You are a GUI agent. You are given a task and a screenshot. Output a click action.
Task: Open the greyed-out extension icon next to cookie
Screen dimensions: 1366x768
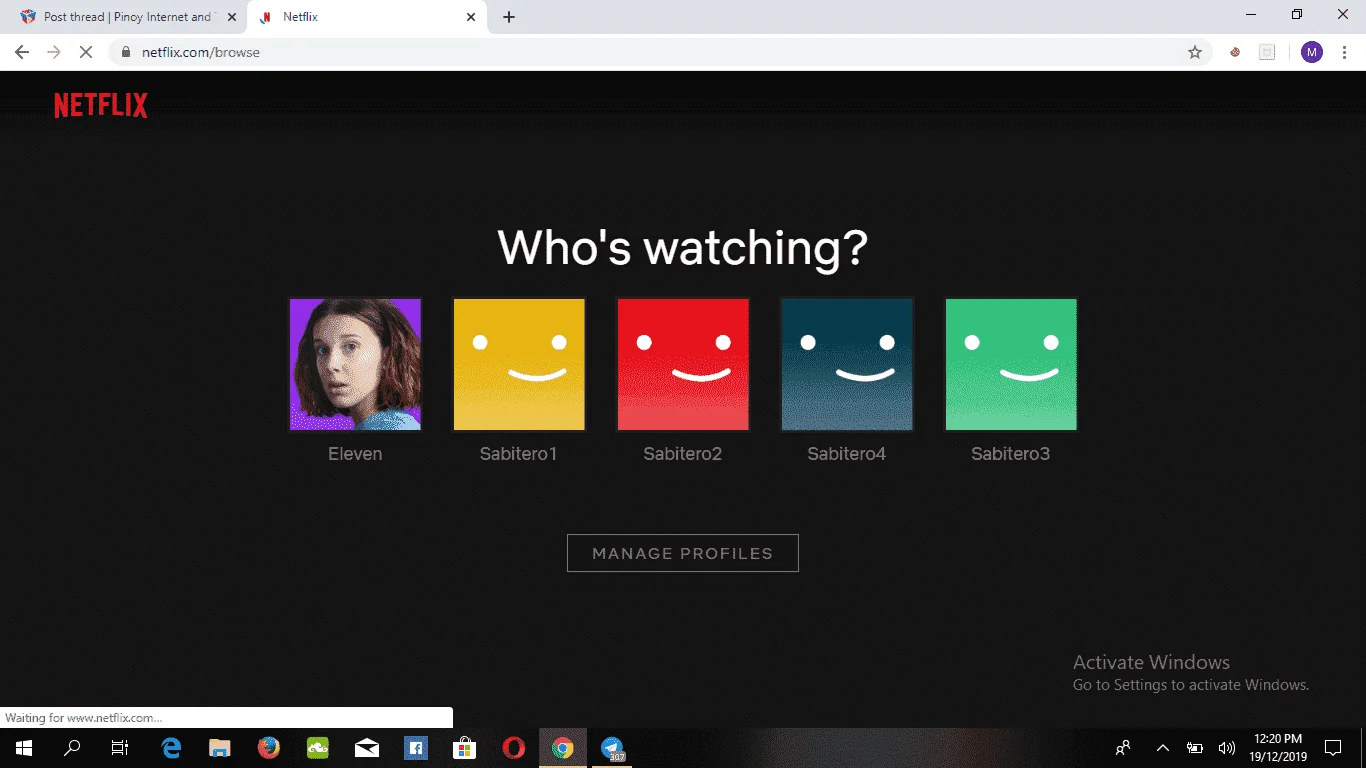coord(1267,52)
